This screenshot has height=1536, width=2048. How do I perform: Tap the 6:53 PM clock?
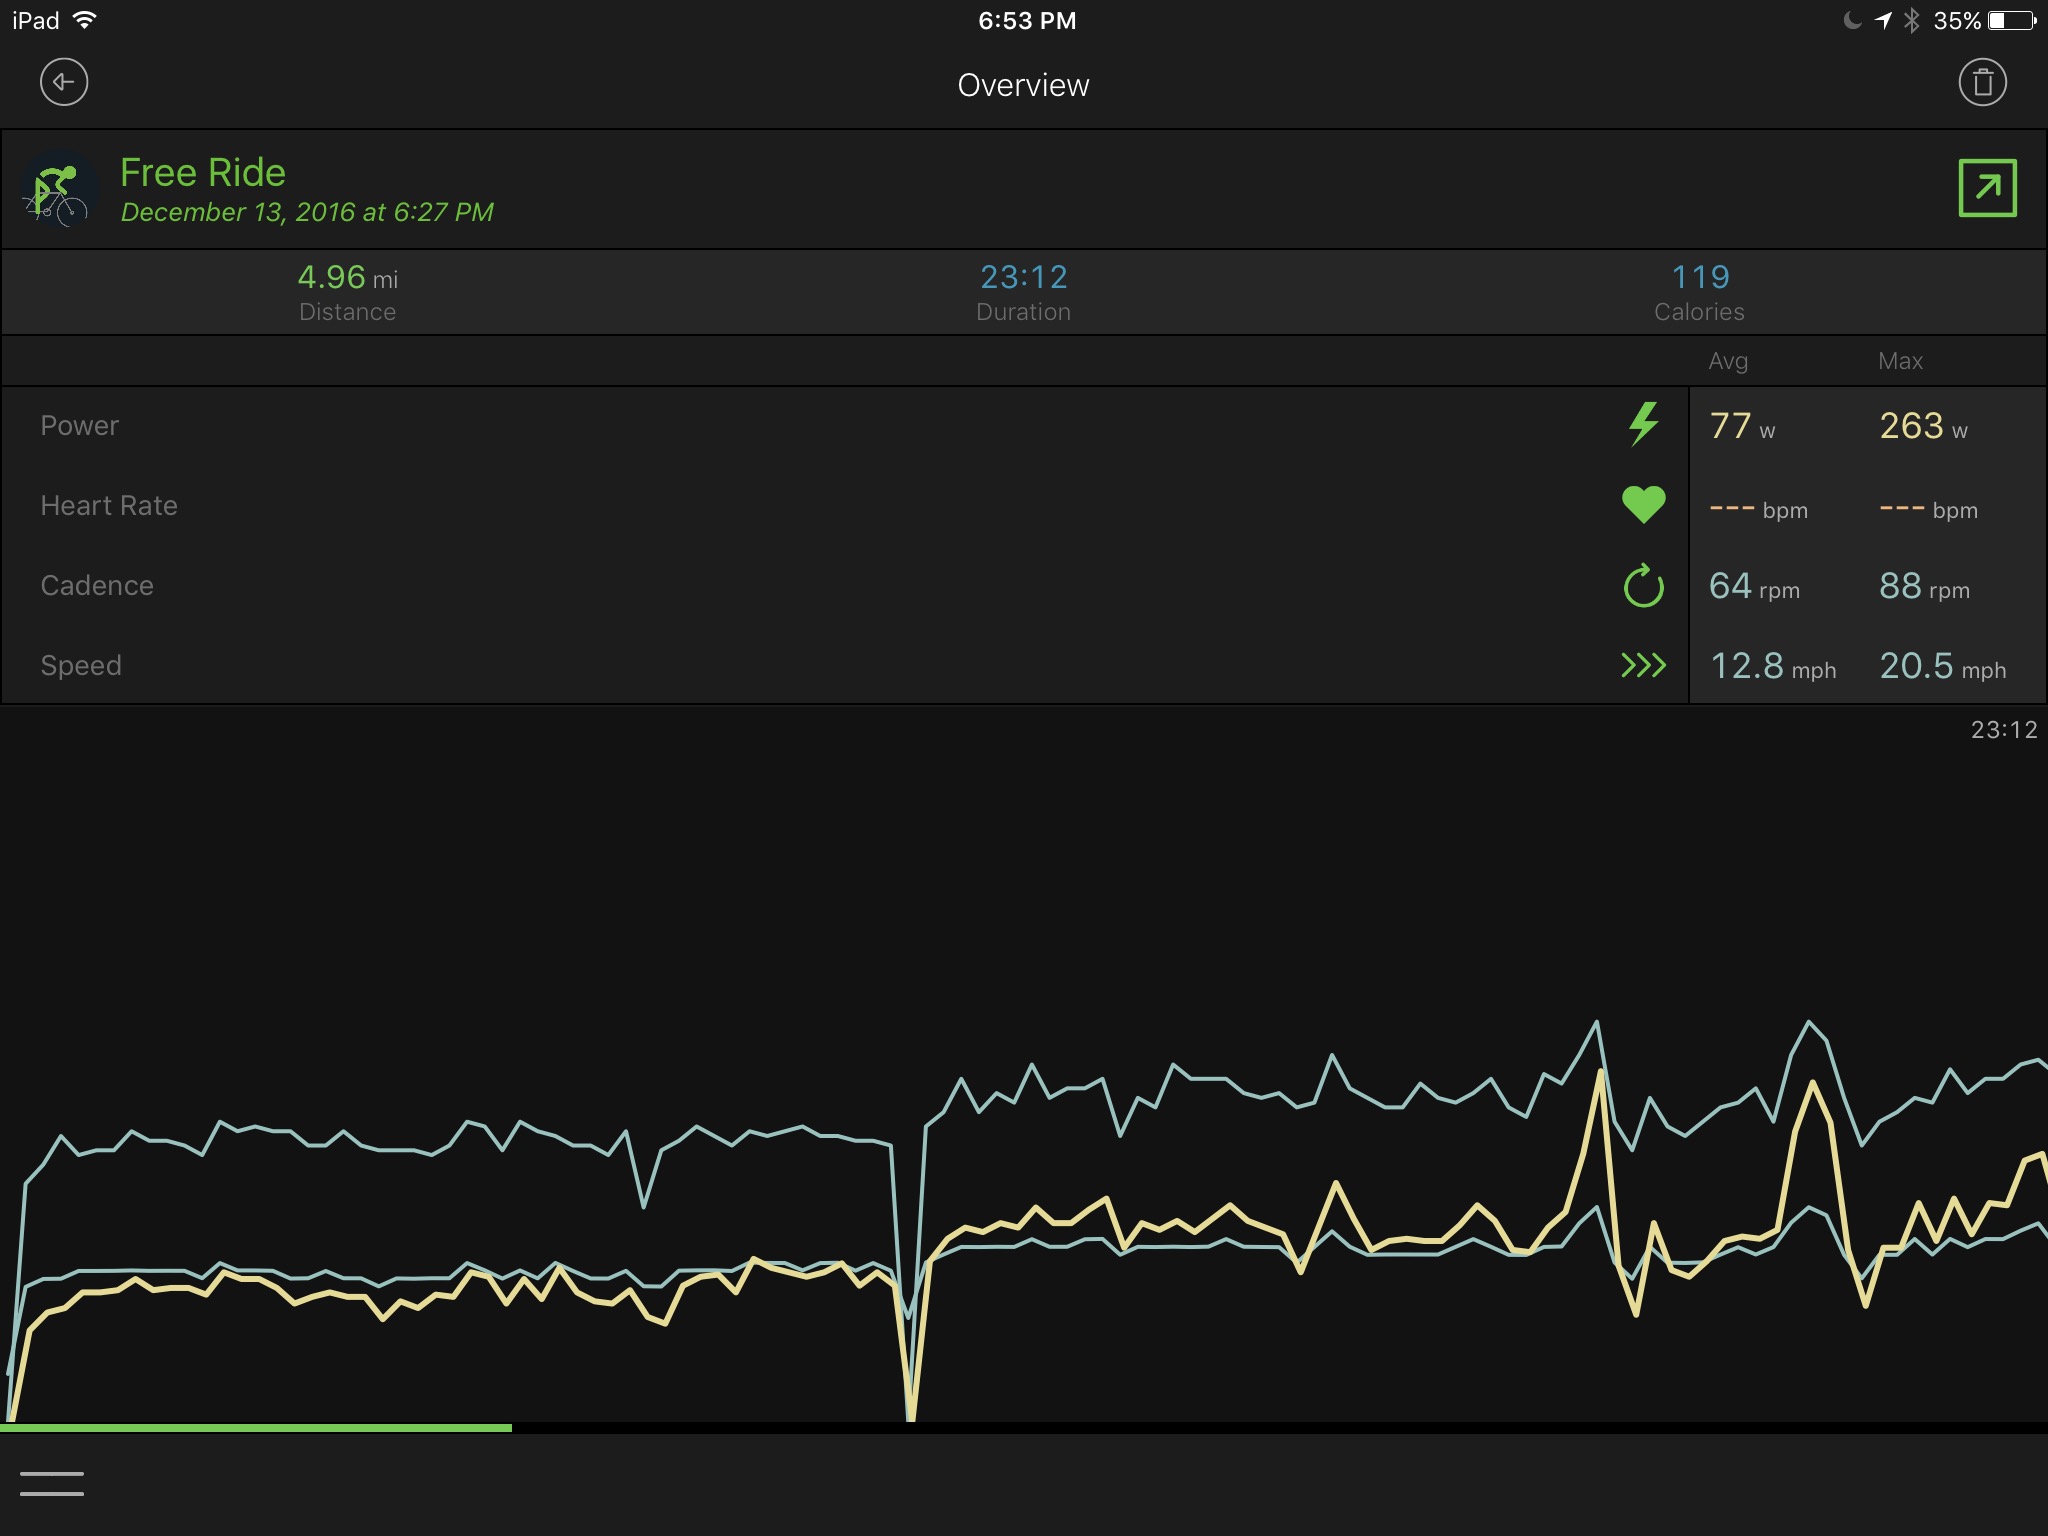pos(1027,21)
